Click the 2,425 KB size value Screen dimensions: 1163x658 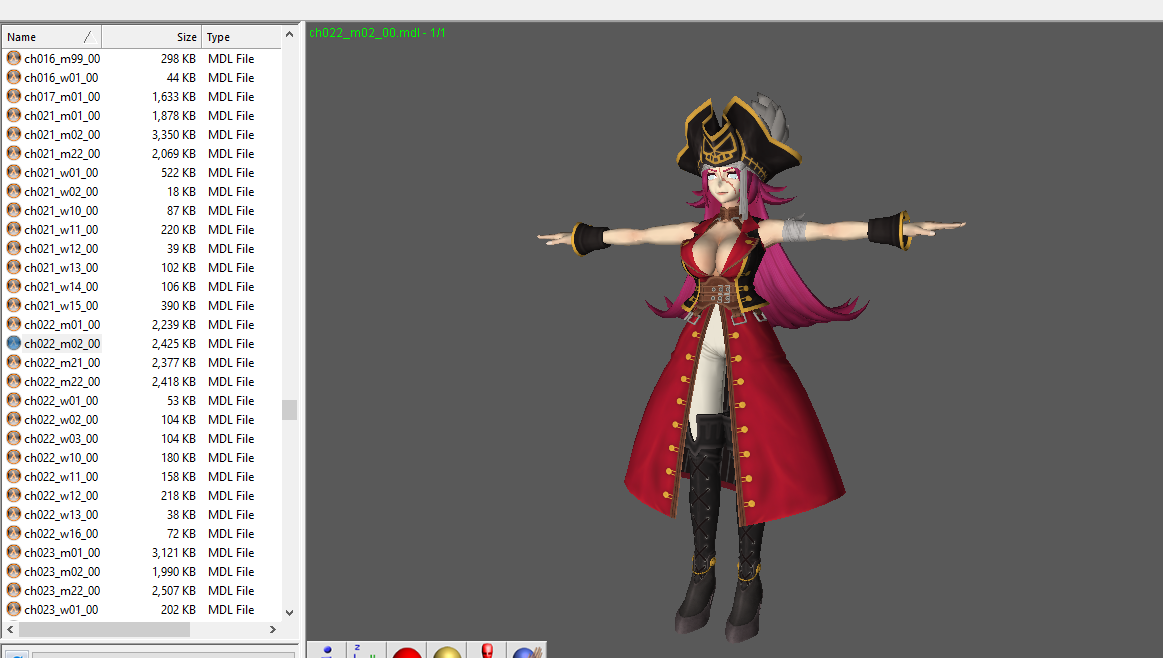tap(174, 343)
